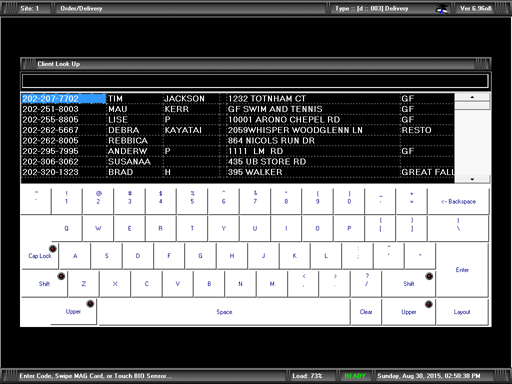Tap the X key
Screen dimensions: 512x384
(115, 284)
